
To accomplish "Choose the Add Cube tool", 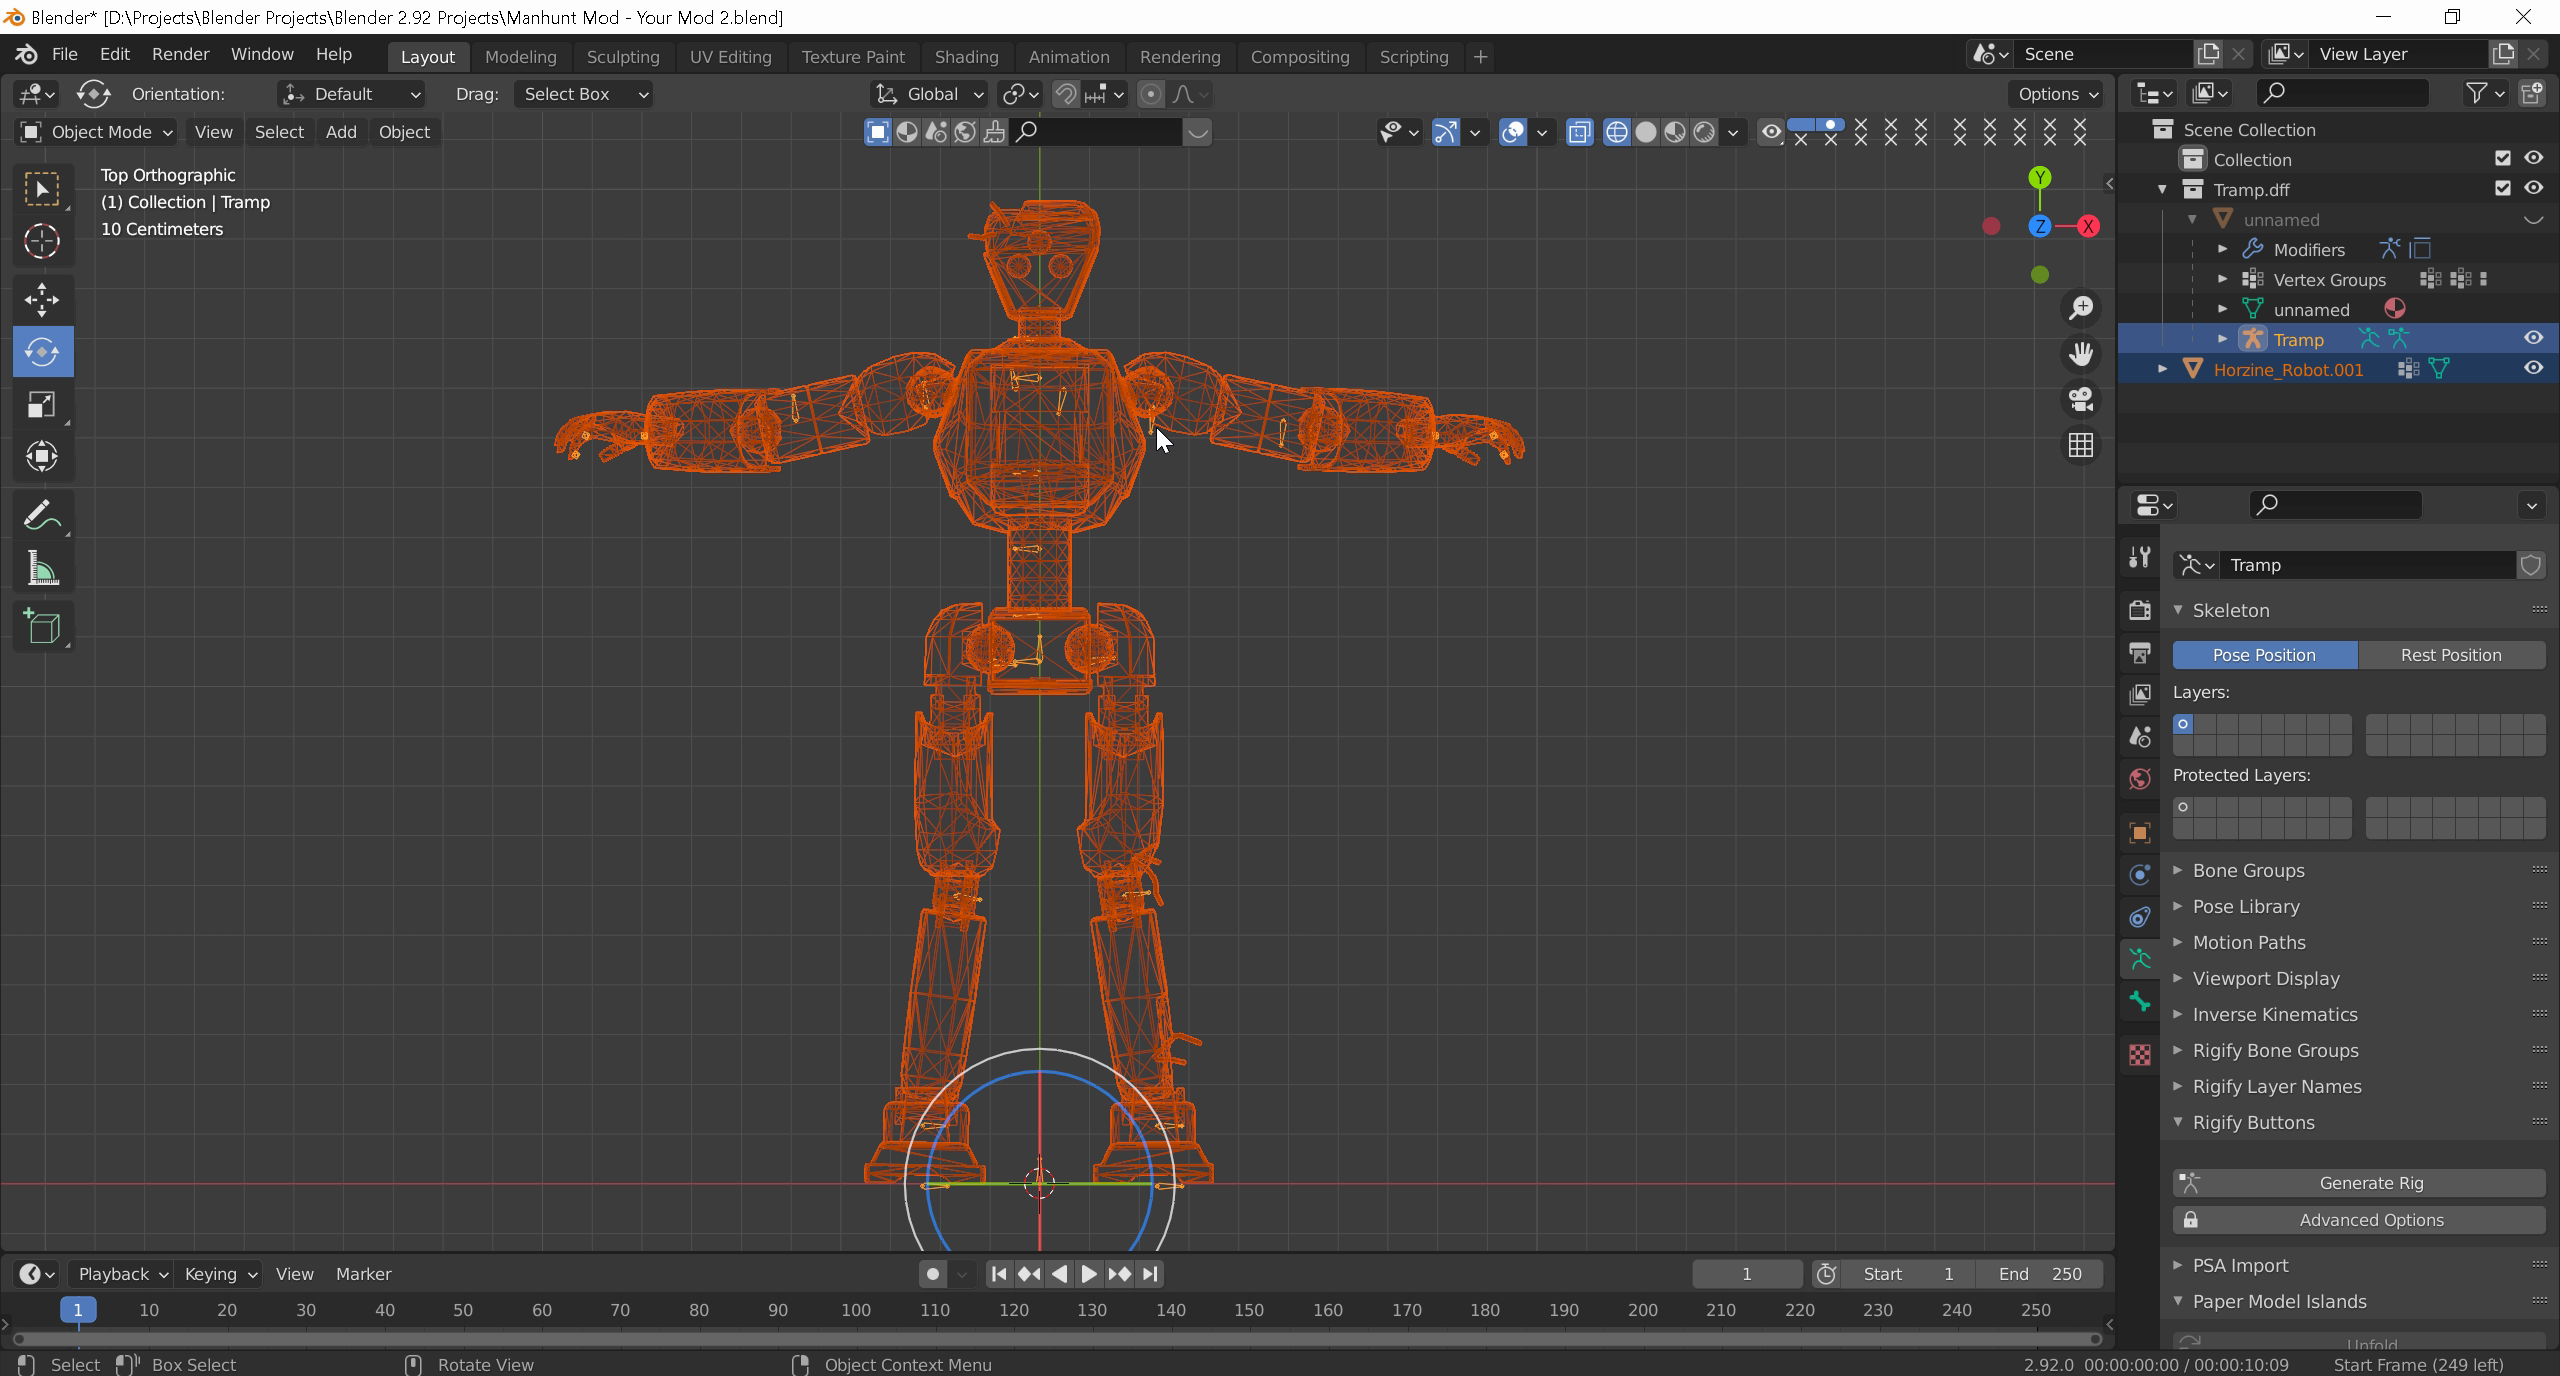I will [42, 627].
